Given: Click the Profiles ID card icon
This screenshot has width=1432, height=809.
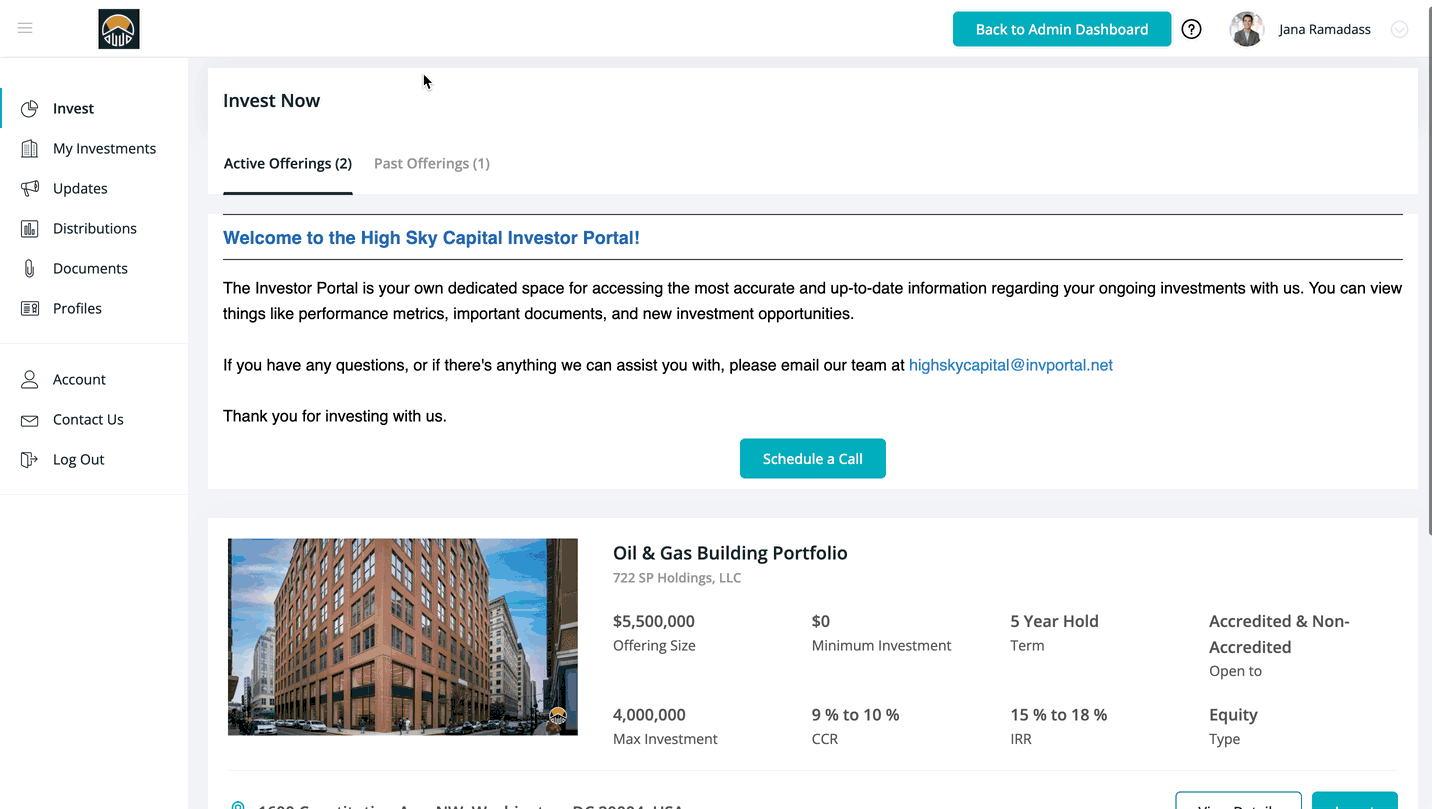Looking at the screenshot, I should (30, 308).
